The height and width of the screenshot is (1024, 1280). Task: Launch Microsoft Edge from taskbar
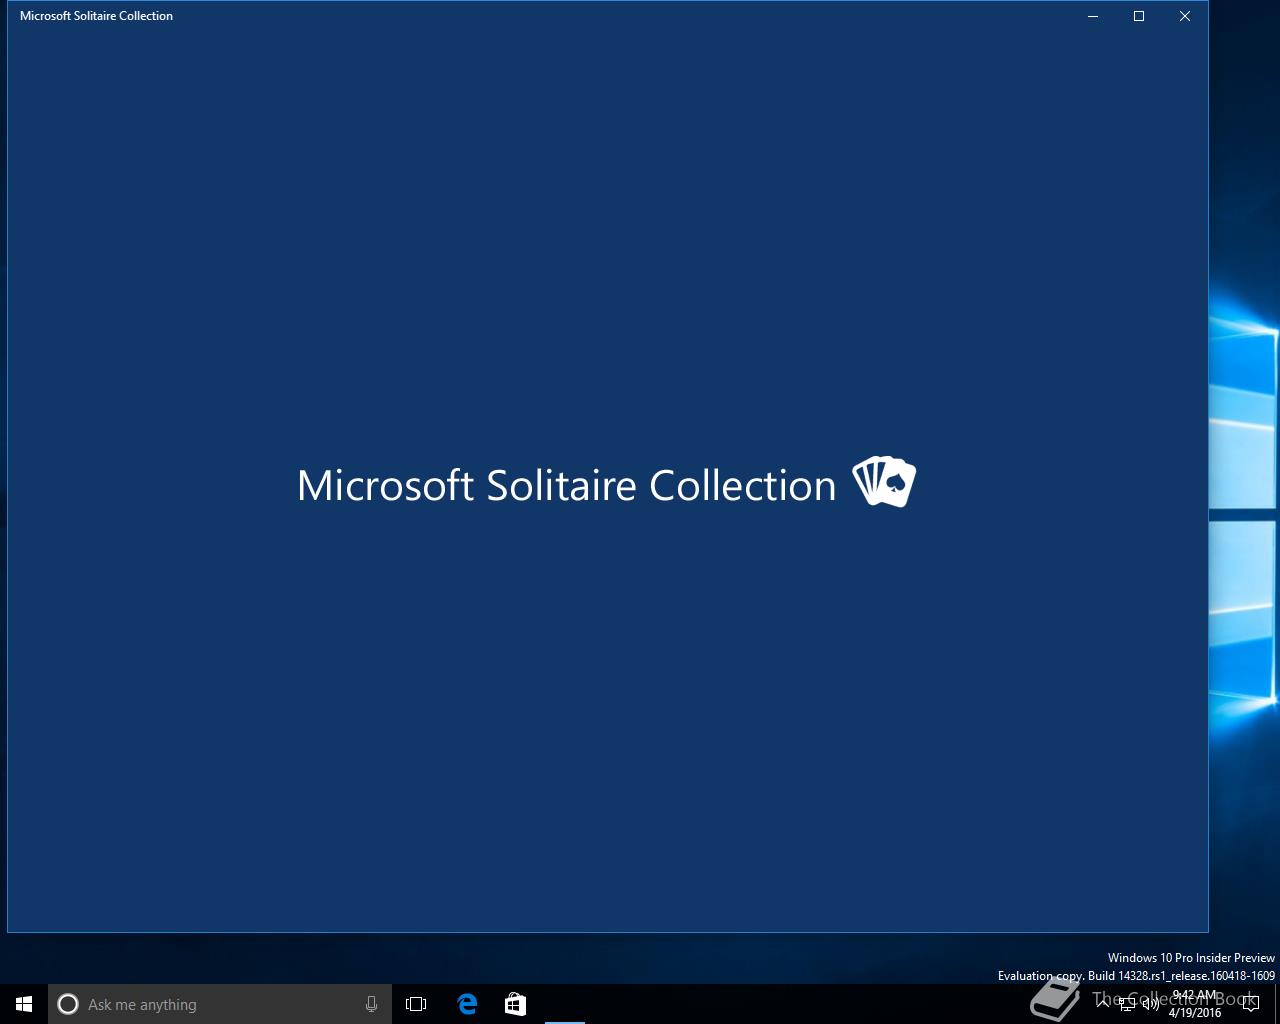click(x=467, y=1004)
